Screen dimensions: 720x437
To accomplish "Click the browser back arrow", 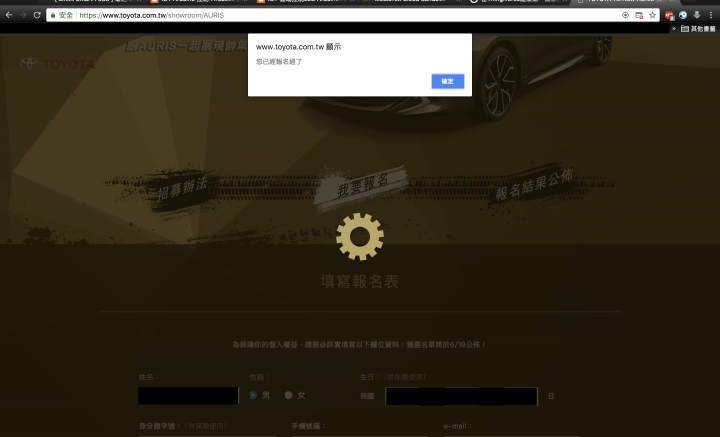I will [9, 15].
